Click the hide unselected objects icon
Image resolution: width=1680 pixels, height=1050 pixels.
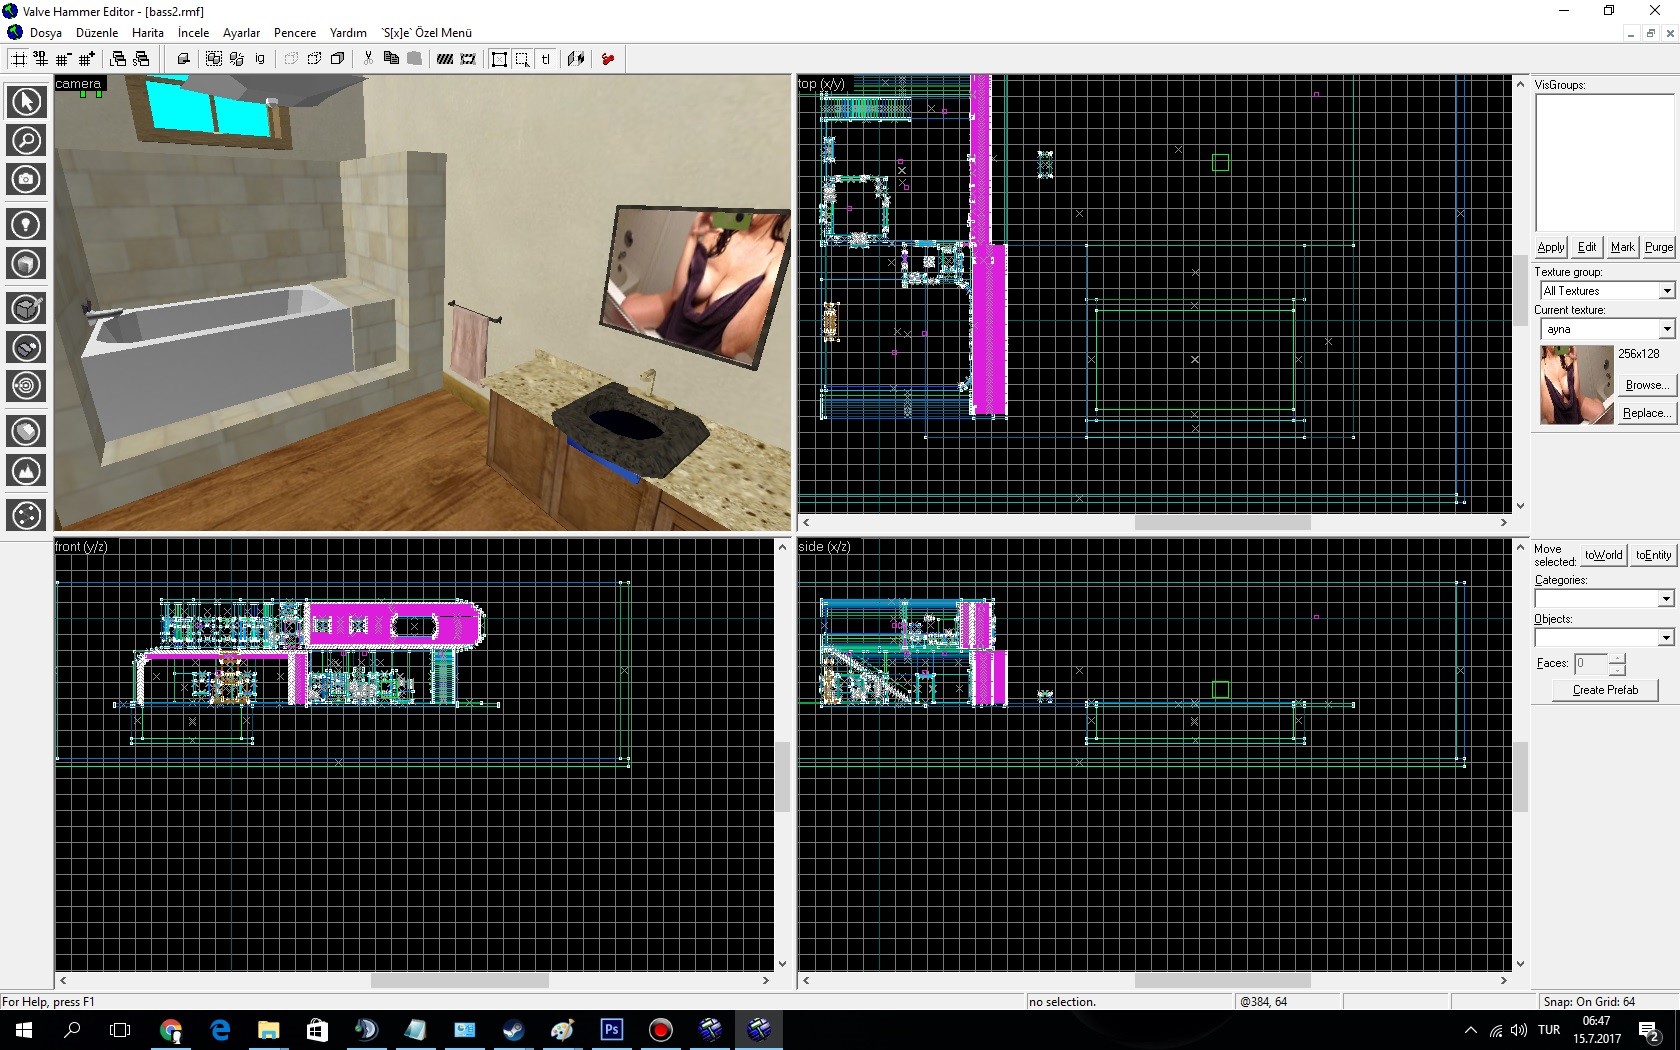pyautogui.click(x=314, y=59)
